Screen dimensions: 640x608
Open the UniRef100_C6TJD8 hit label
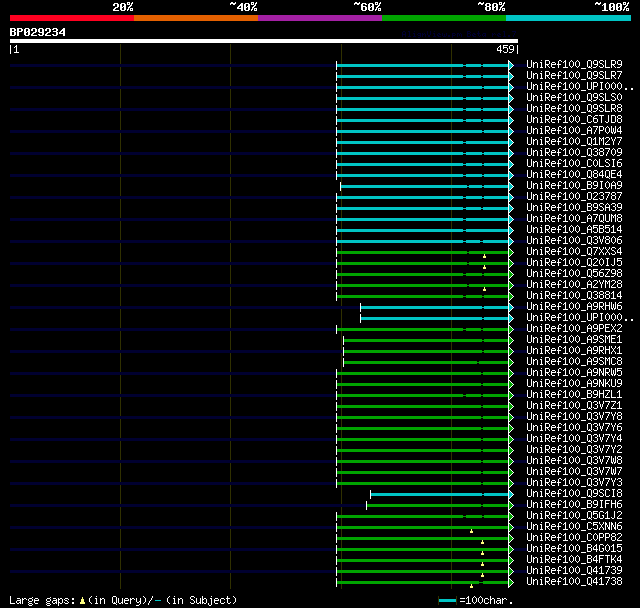coord(574,120)
